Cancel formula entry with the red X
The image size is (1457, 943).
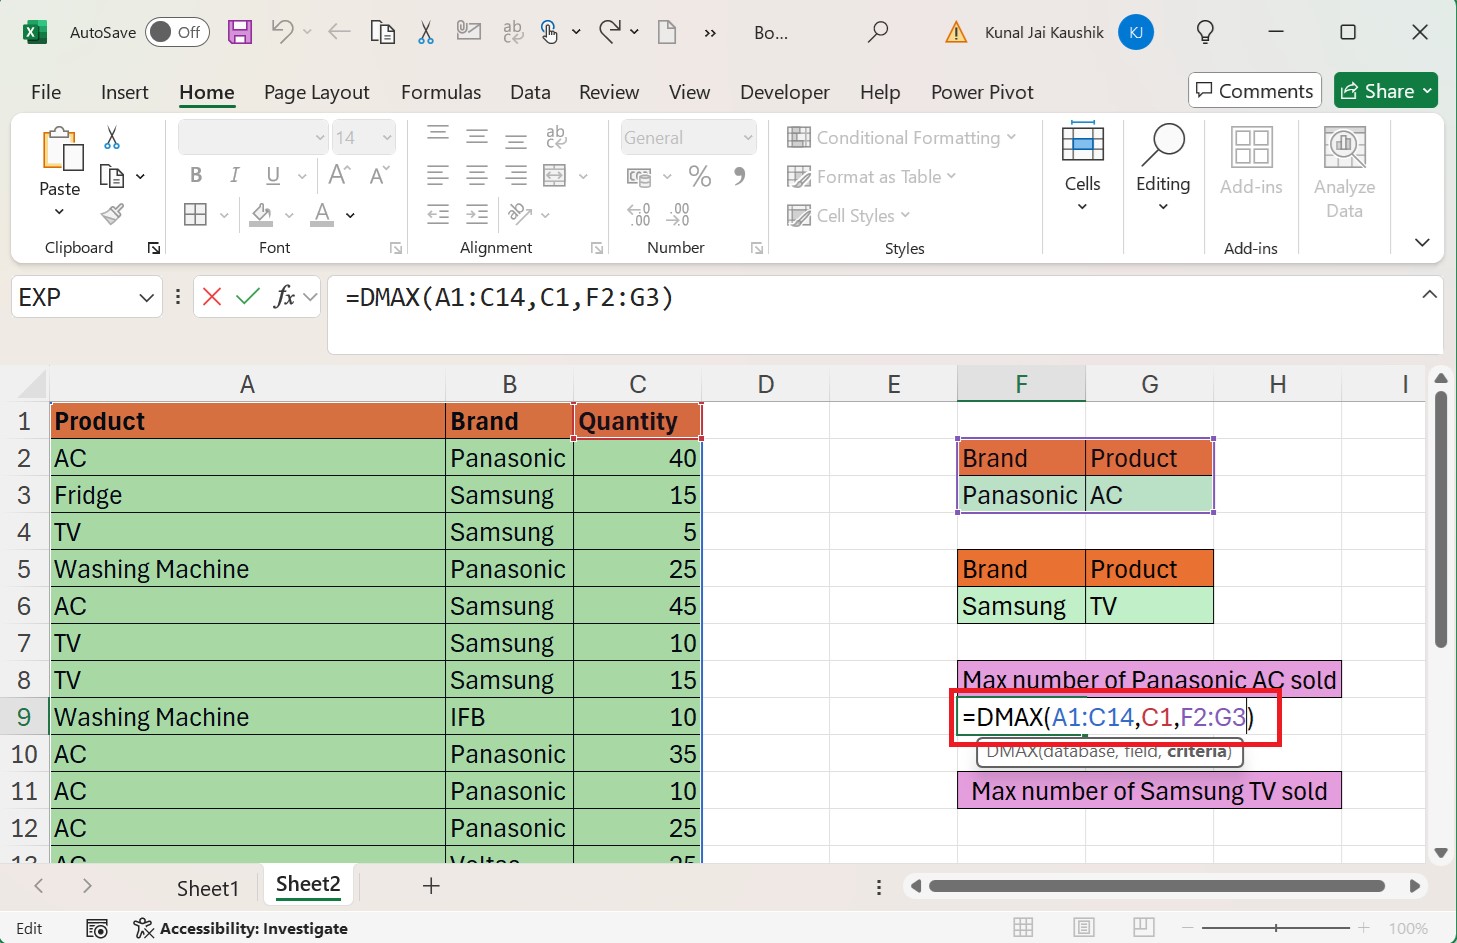[x=212, y=297]
